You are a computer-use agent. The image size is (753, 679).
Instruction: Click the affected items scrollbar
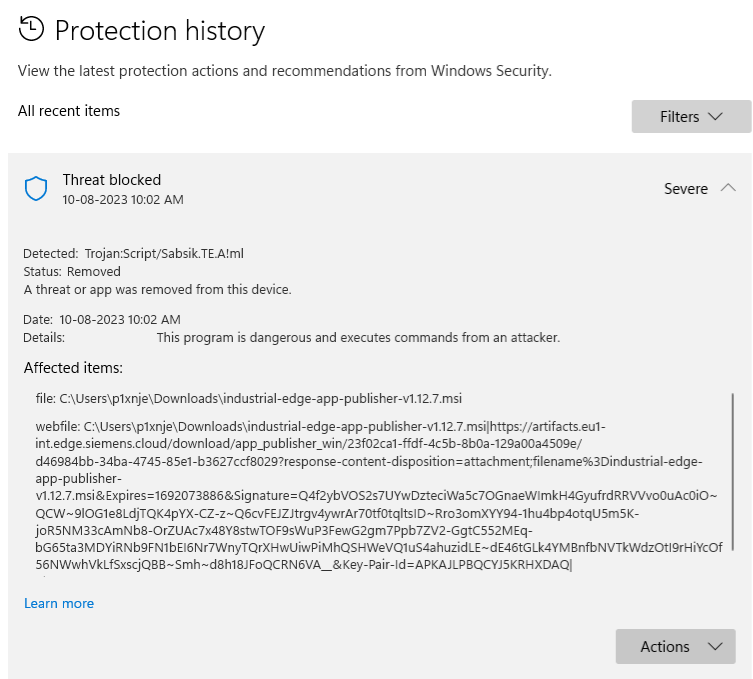pos(733,471)
